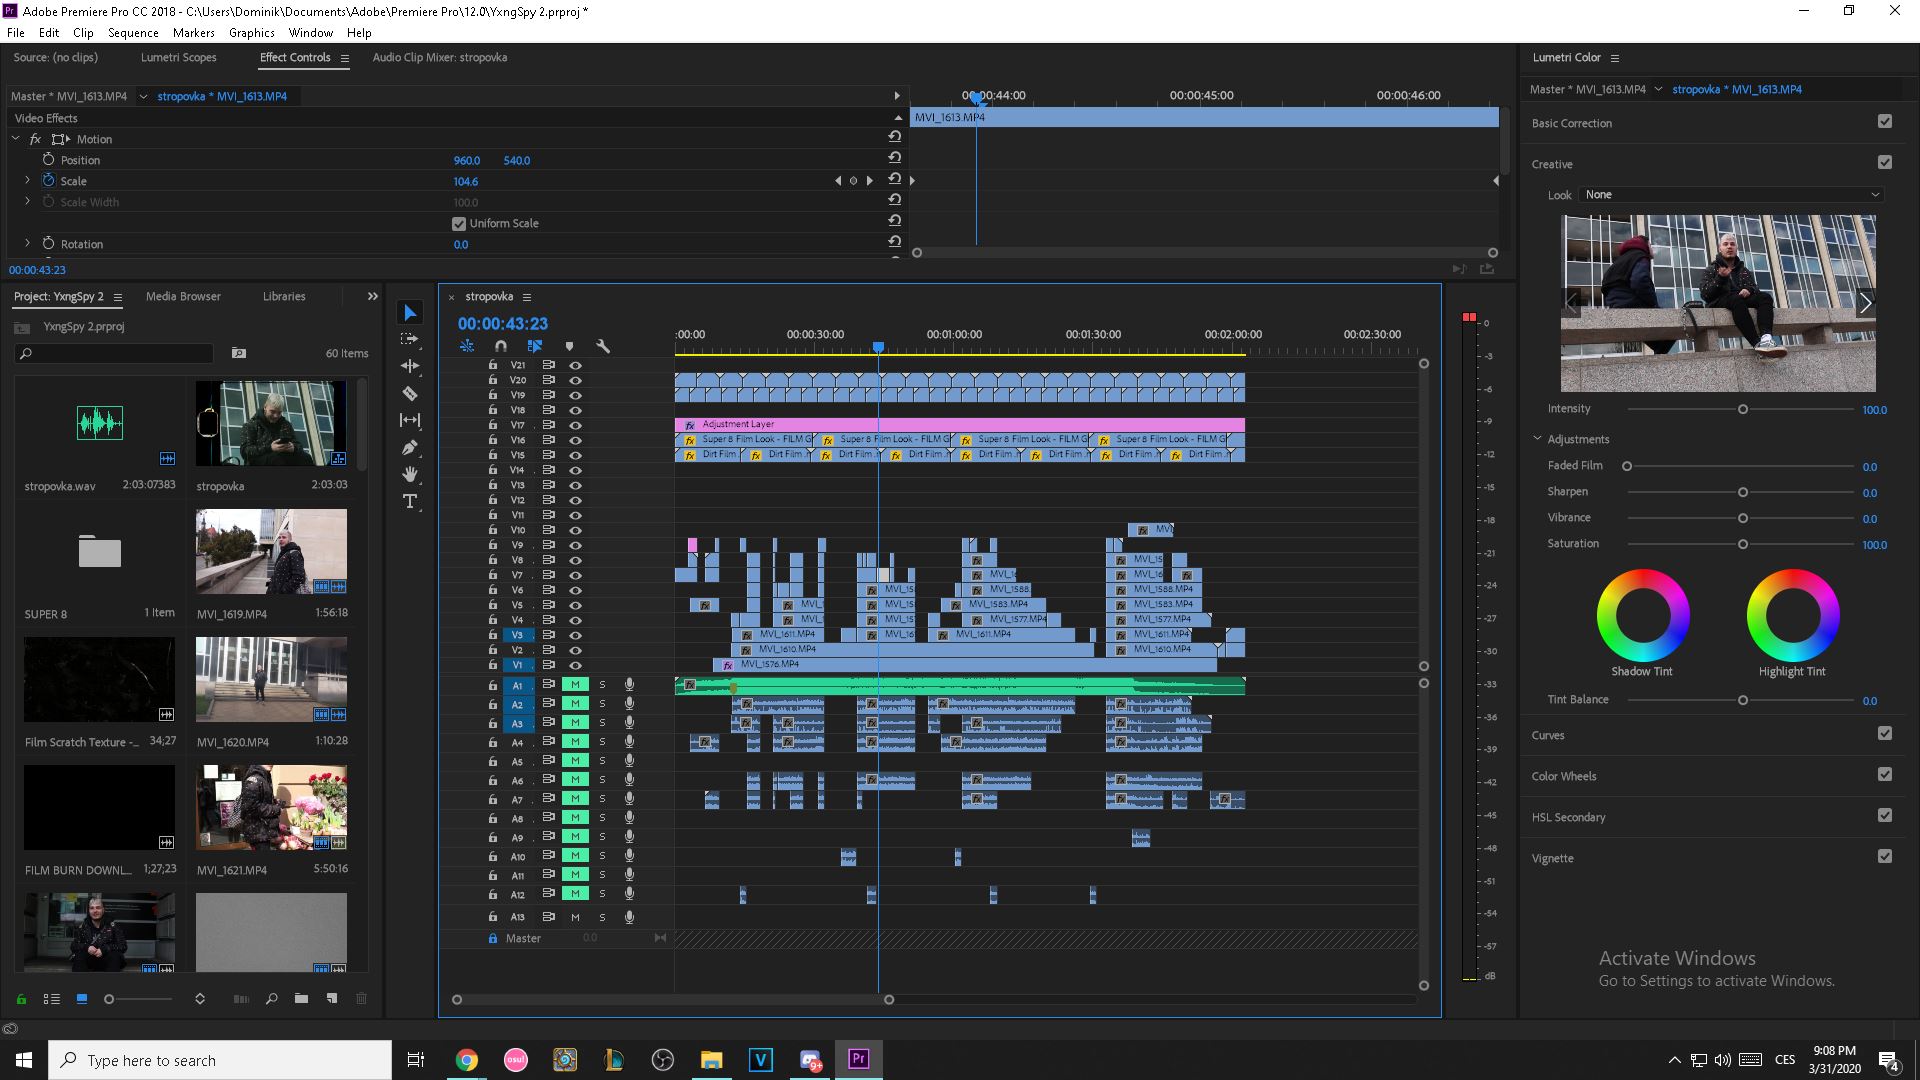Select the MVI_1620.MP4 thumbnail
Screen dimensions: 1920x1080
271,680
